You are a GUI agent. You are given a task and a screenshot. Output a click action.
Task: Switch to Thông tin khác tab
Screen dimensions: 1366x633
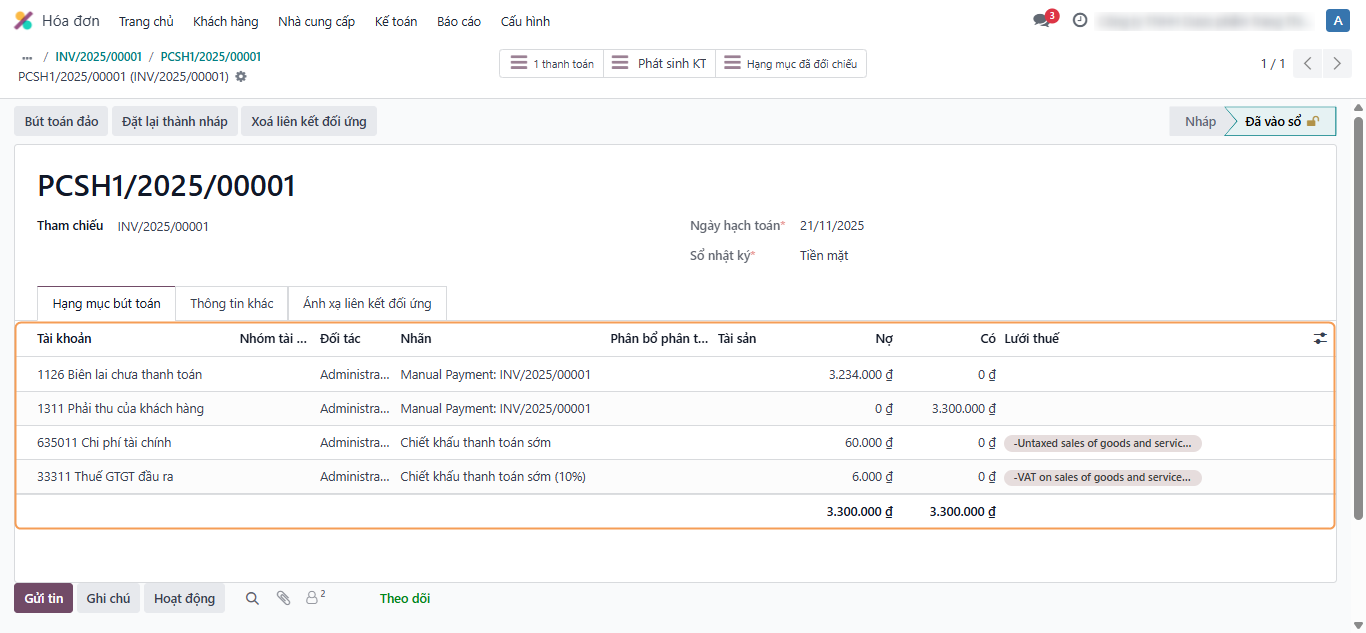click(x=232, y=303)
